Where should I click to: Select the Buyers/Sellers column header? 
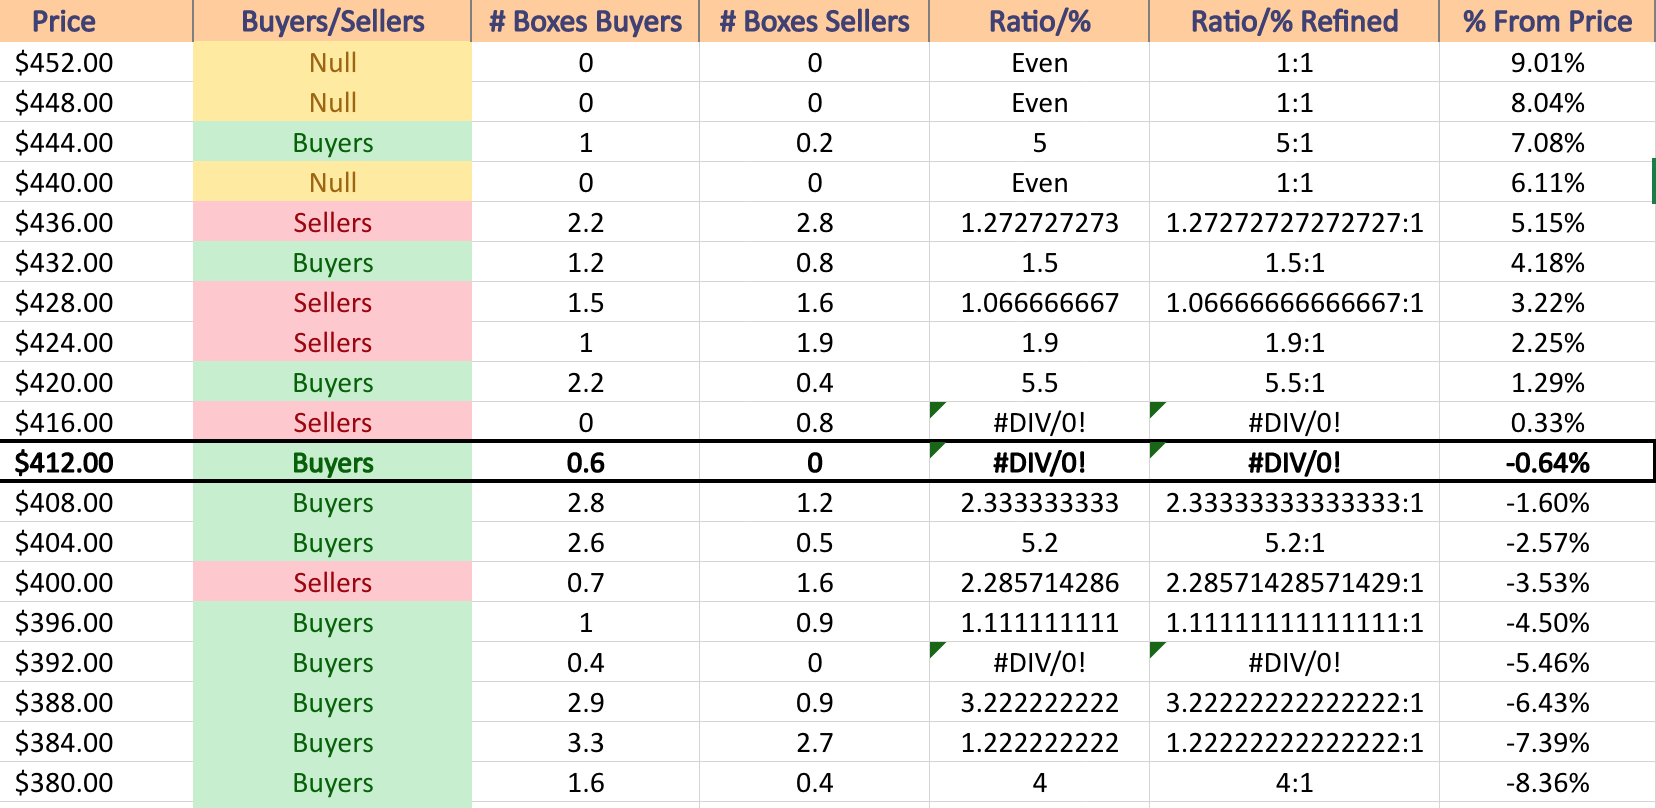click(332, 21)
